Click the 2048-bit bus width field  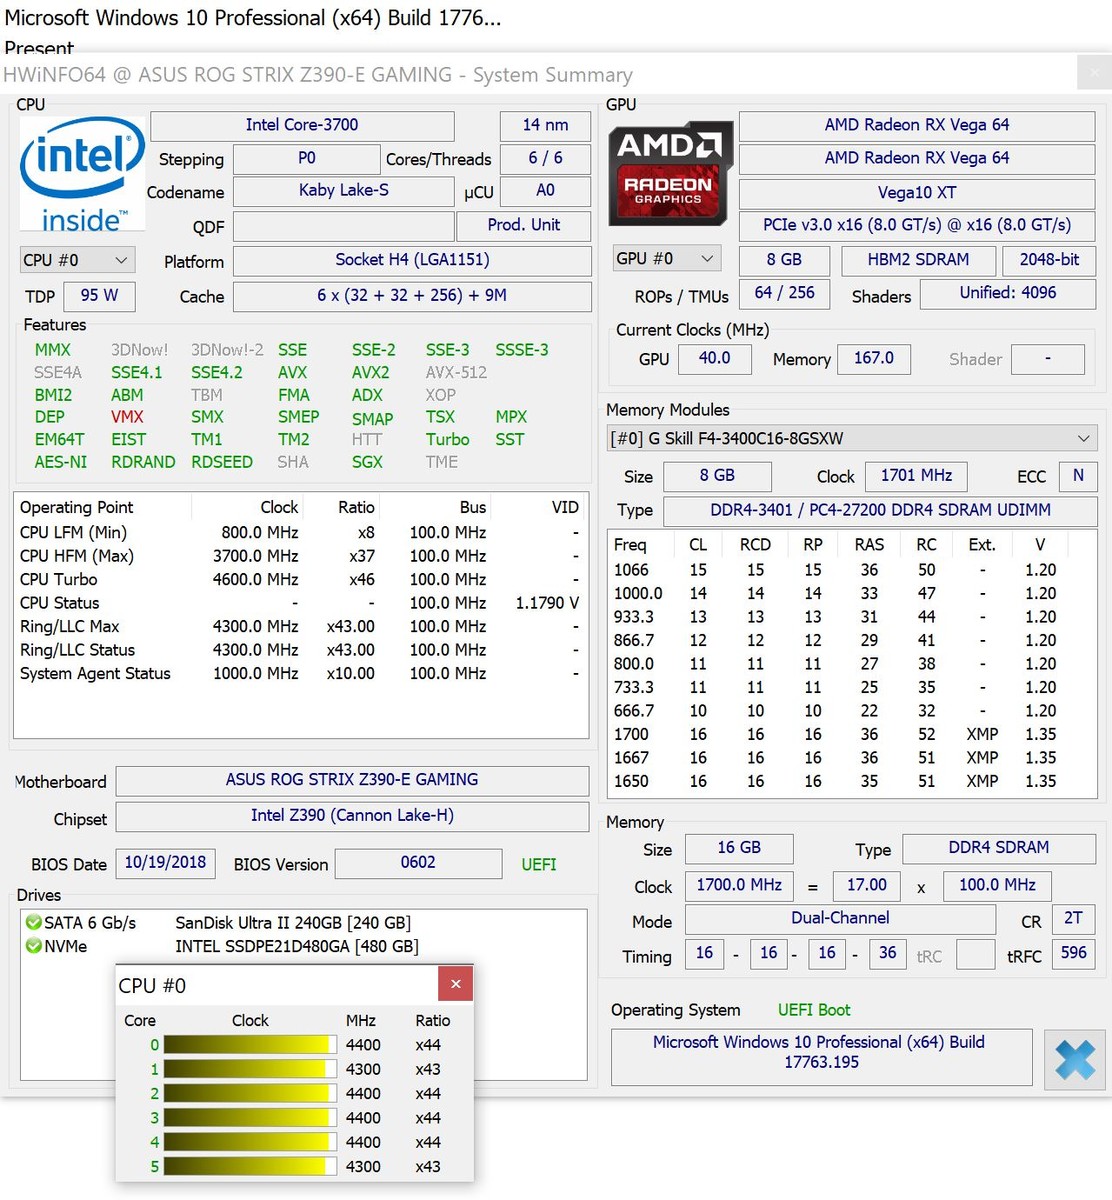tap(1049, 260)
